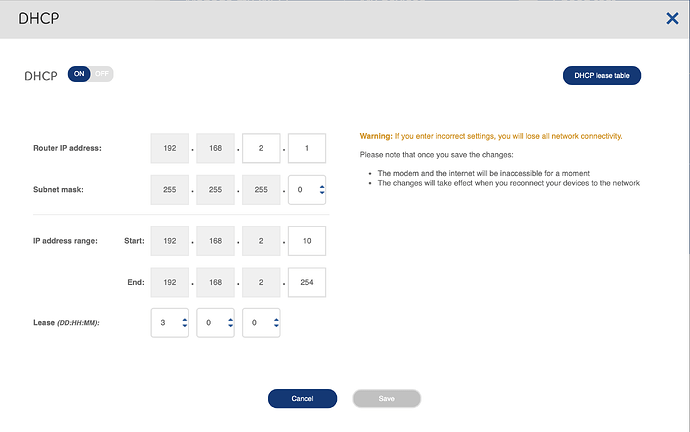Click the Subnet mask first 255 field
This screenshot has height=432, width=690.
click(x=169, y=190)
